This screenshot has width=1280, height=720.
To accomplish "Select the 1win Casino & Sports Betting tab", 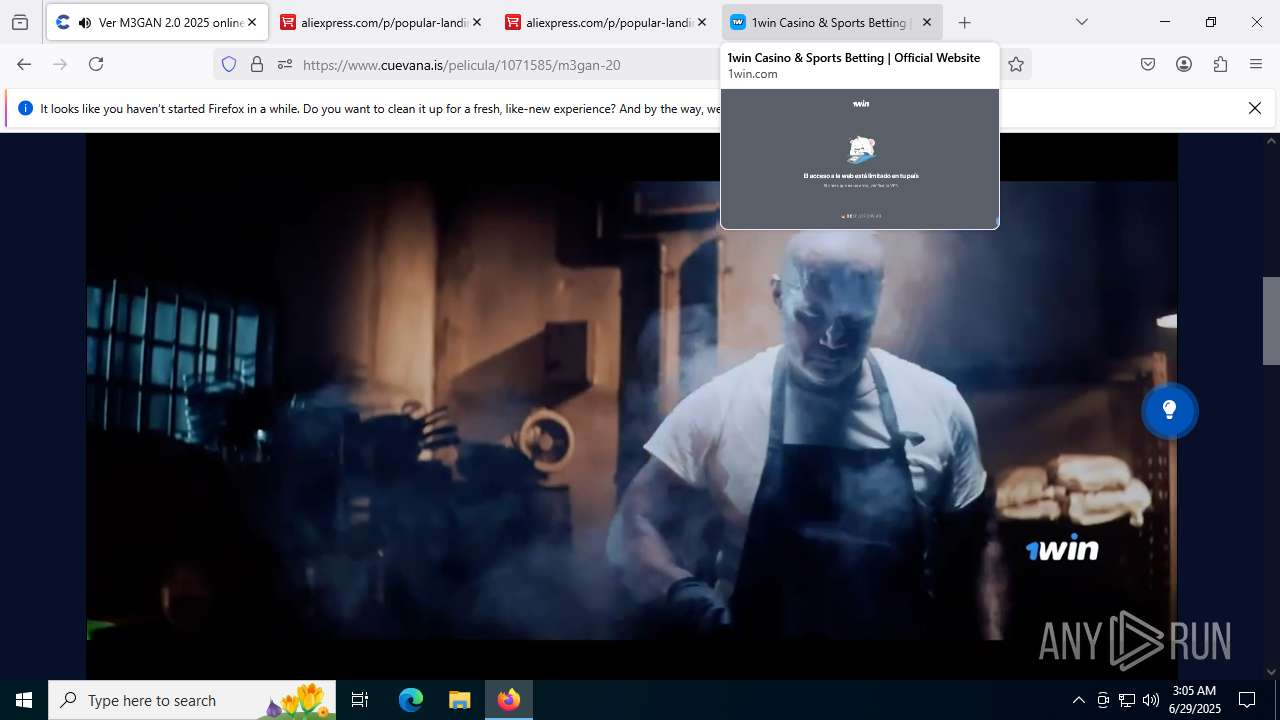I will tap(831, 22).
